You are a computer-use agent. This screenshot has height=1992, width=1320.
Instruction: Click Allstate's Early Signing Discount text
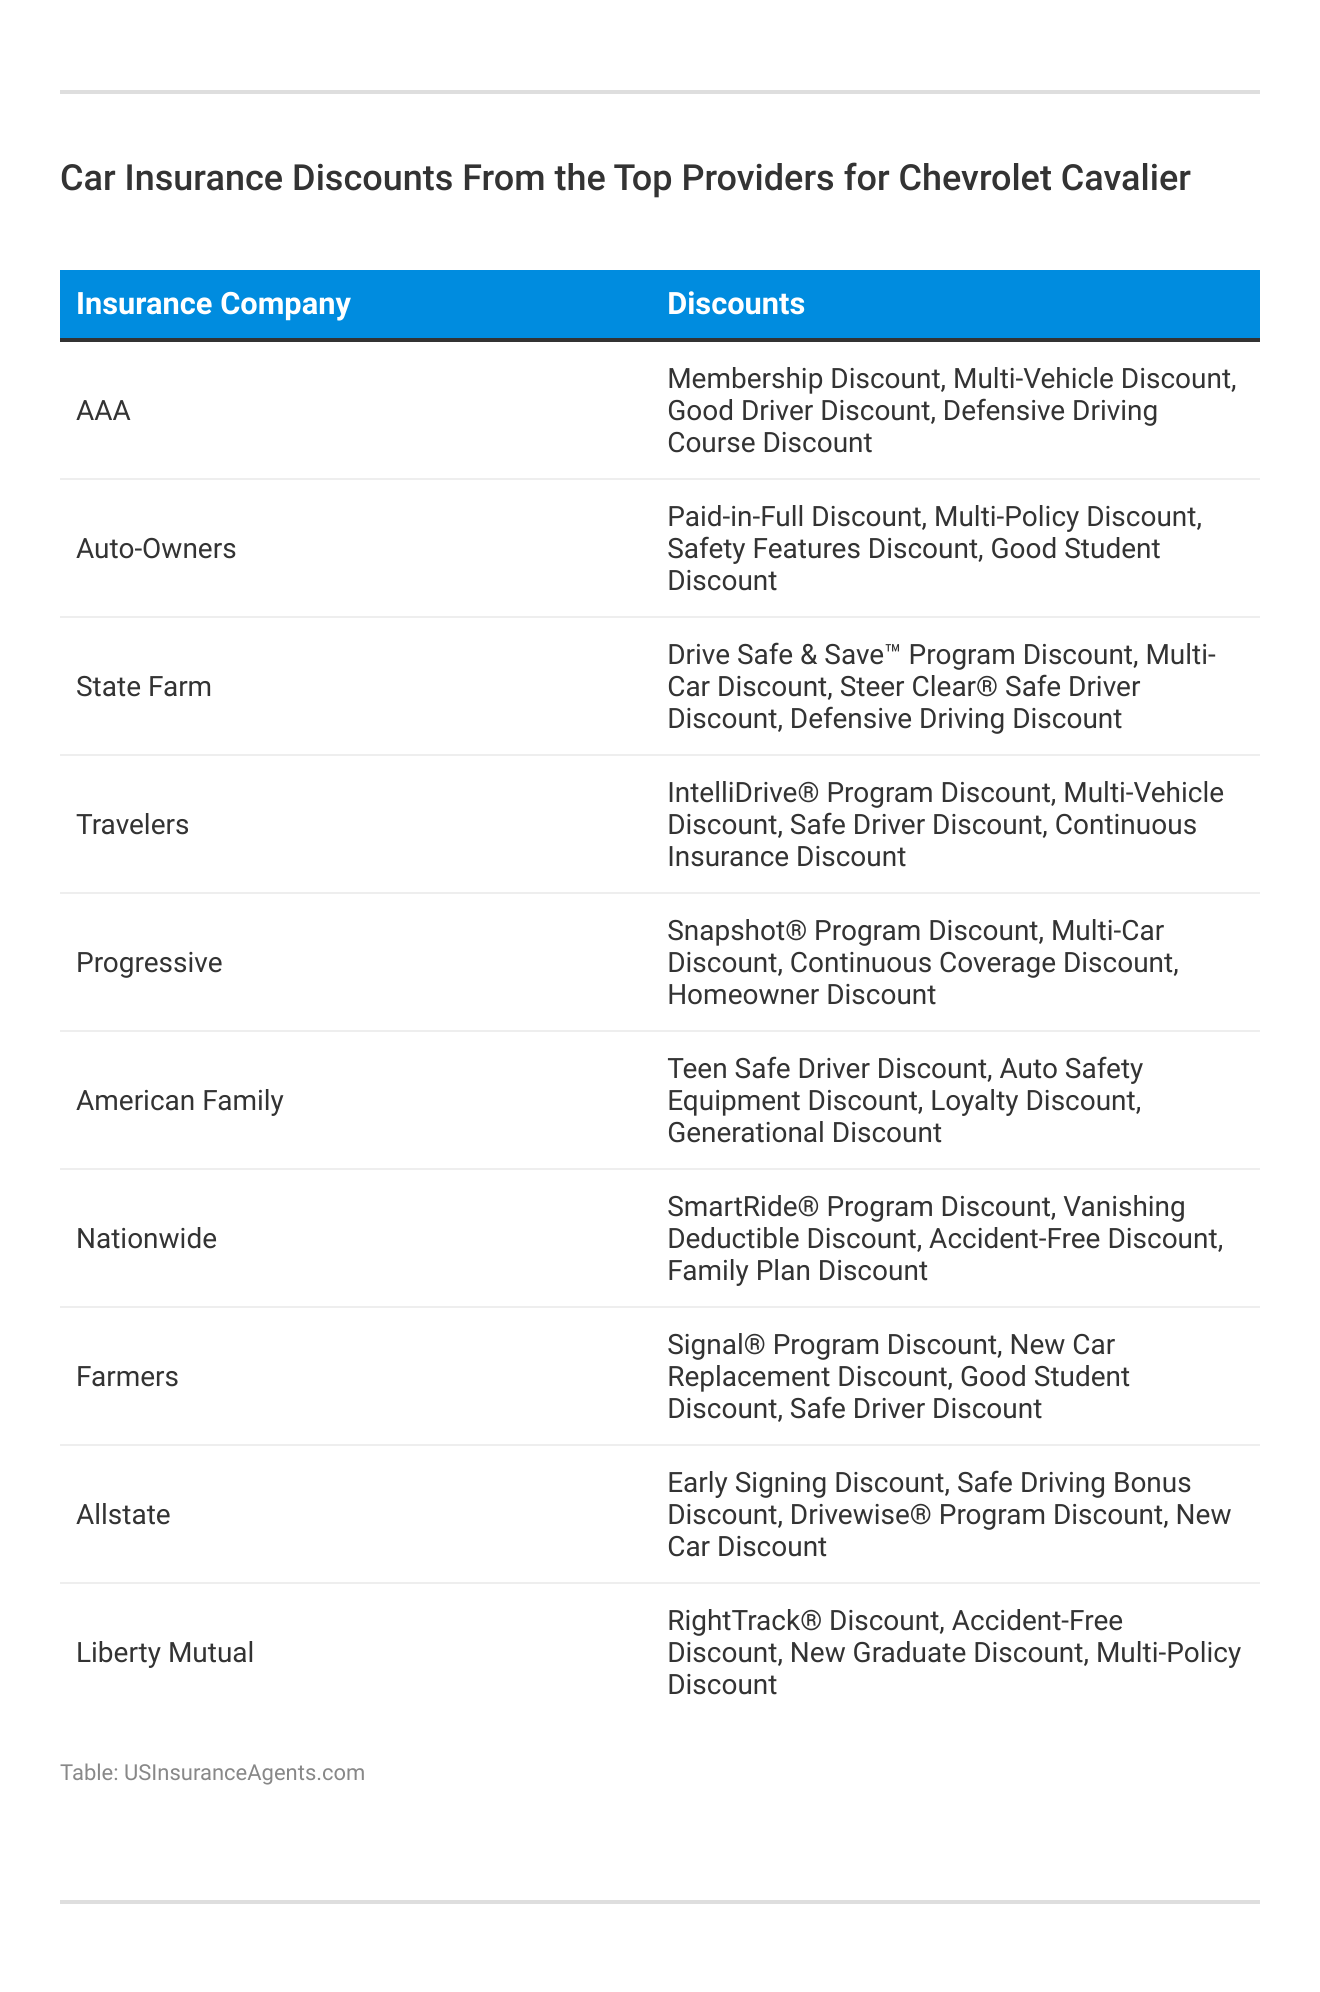[805, 1483]
